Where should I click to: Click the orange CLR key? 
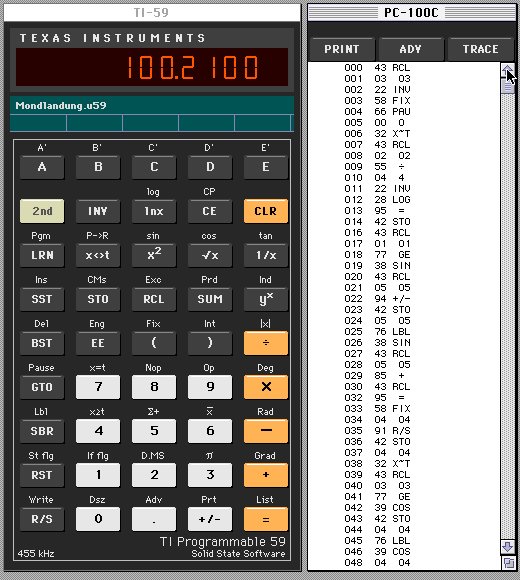266,211
